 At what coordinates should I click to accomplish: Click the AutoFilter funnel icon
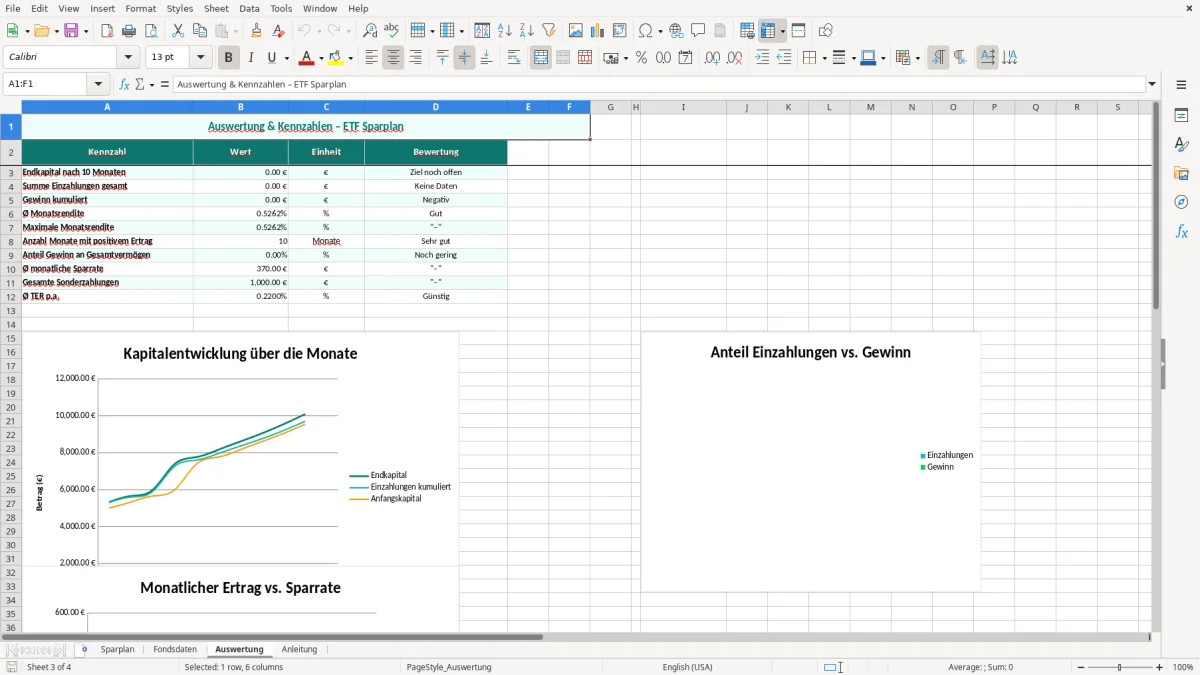(548, 31)
